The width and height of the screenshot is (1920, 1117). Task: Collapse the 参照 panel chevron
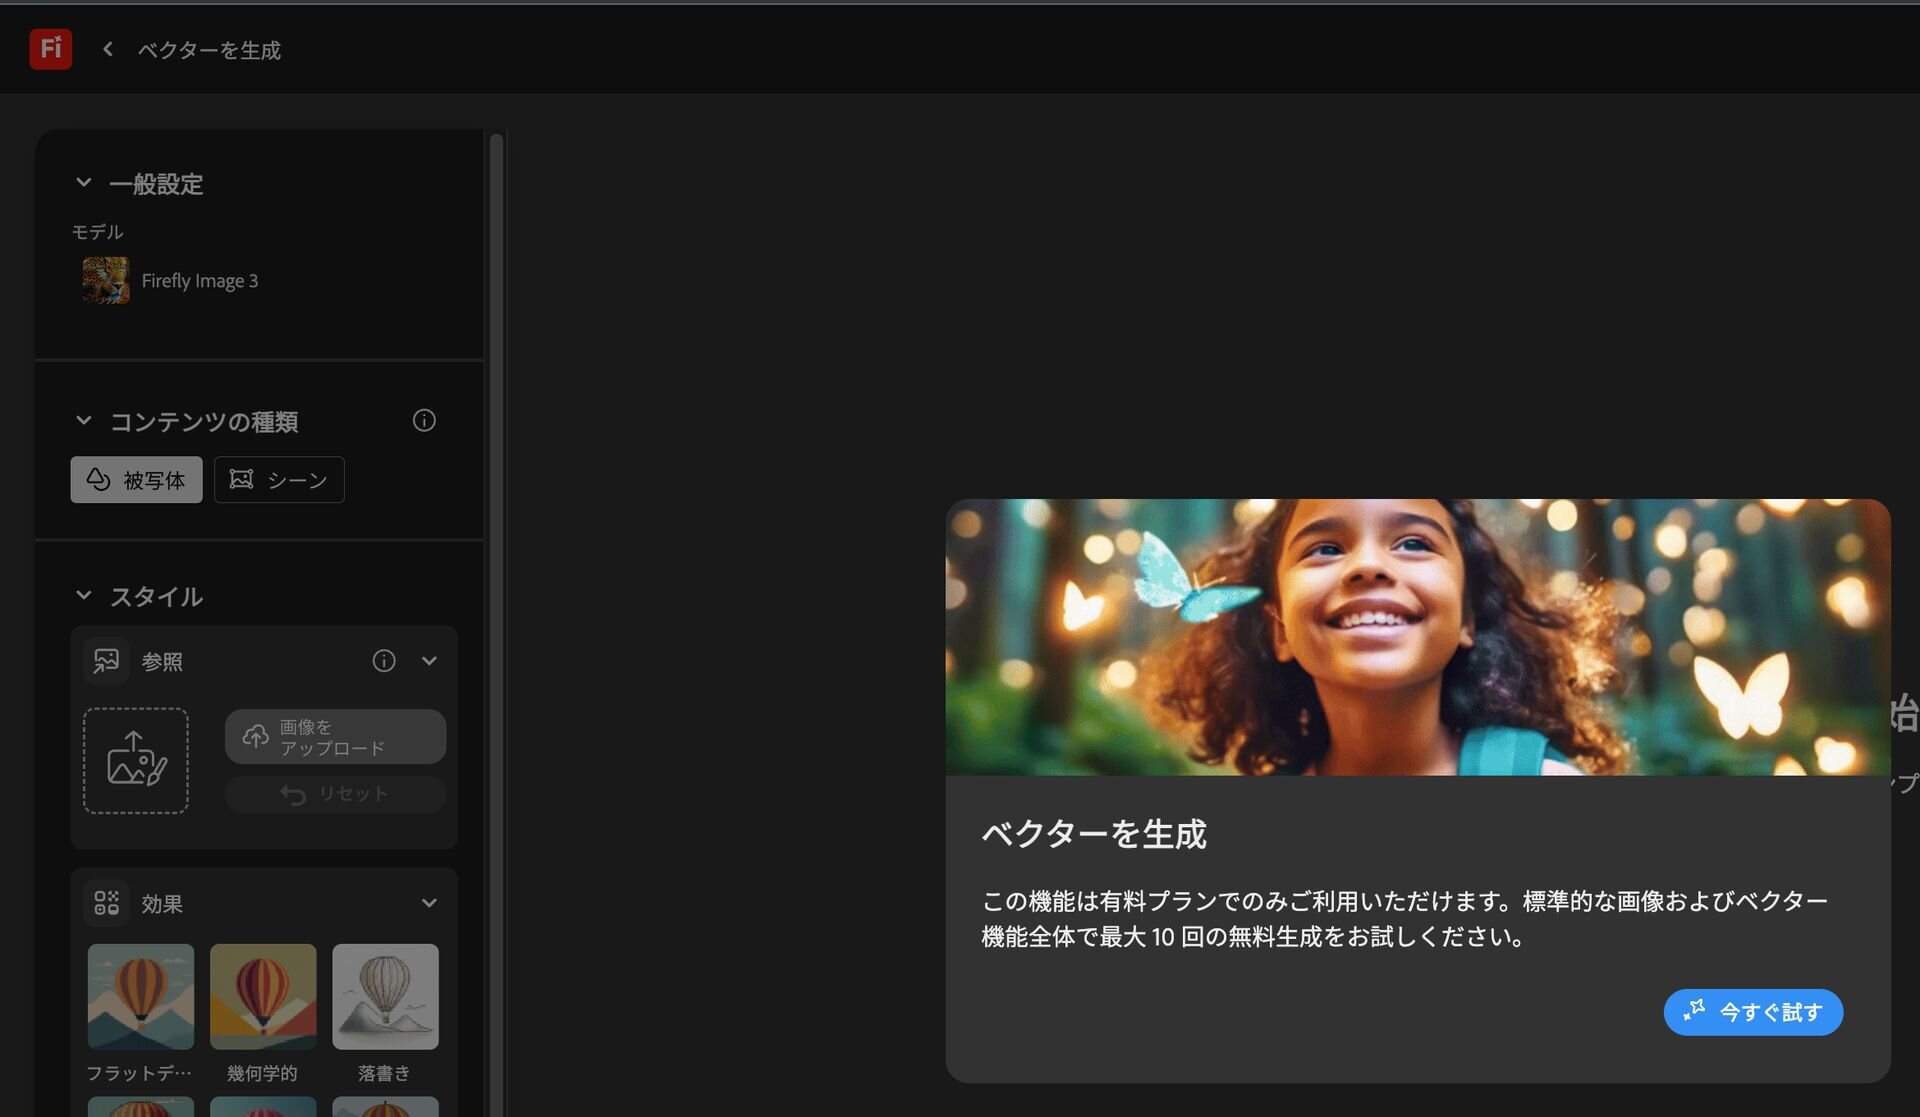(x=429, y=661)
